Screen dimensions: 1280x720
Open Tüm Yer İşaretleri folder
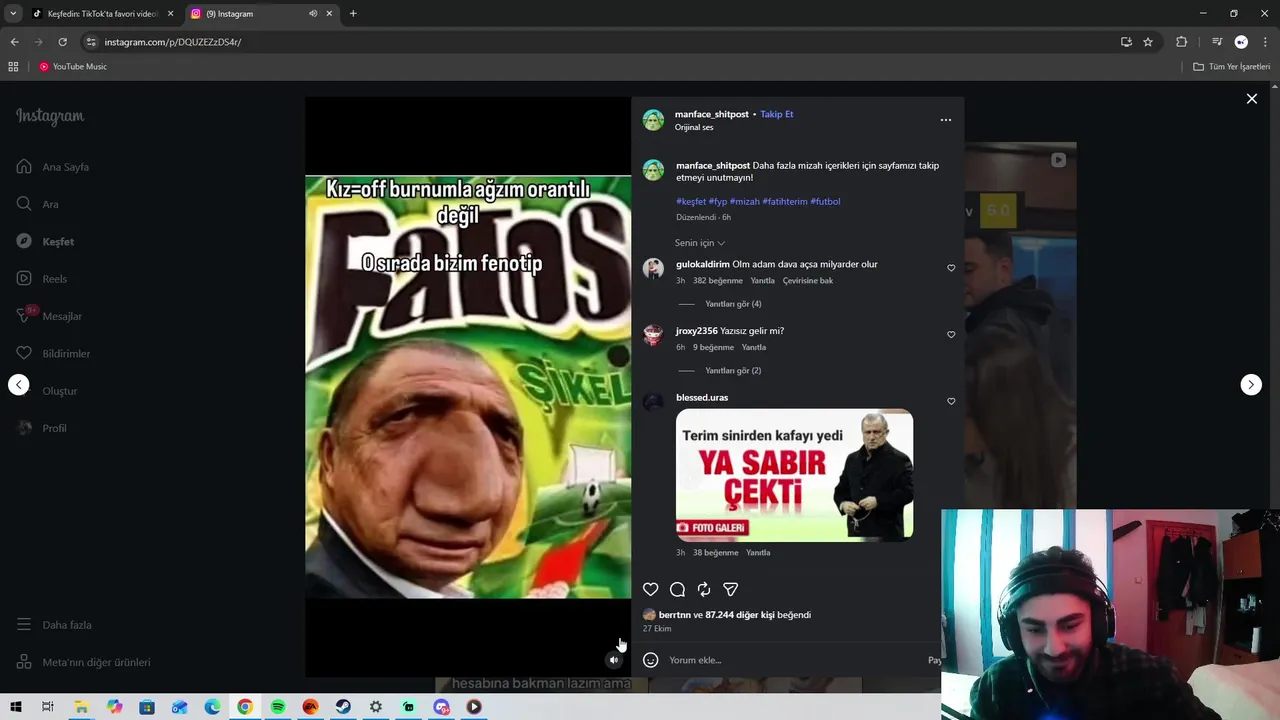click(x=1232, y=67)
